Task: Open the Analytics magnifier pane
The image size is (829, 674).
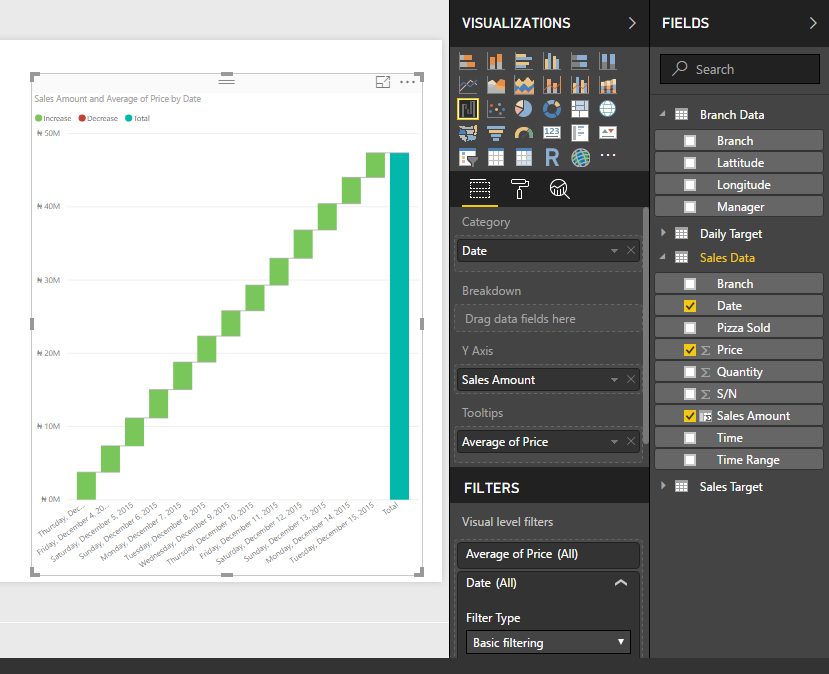Action: (559, 190)
